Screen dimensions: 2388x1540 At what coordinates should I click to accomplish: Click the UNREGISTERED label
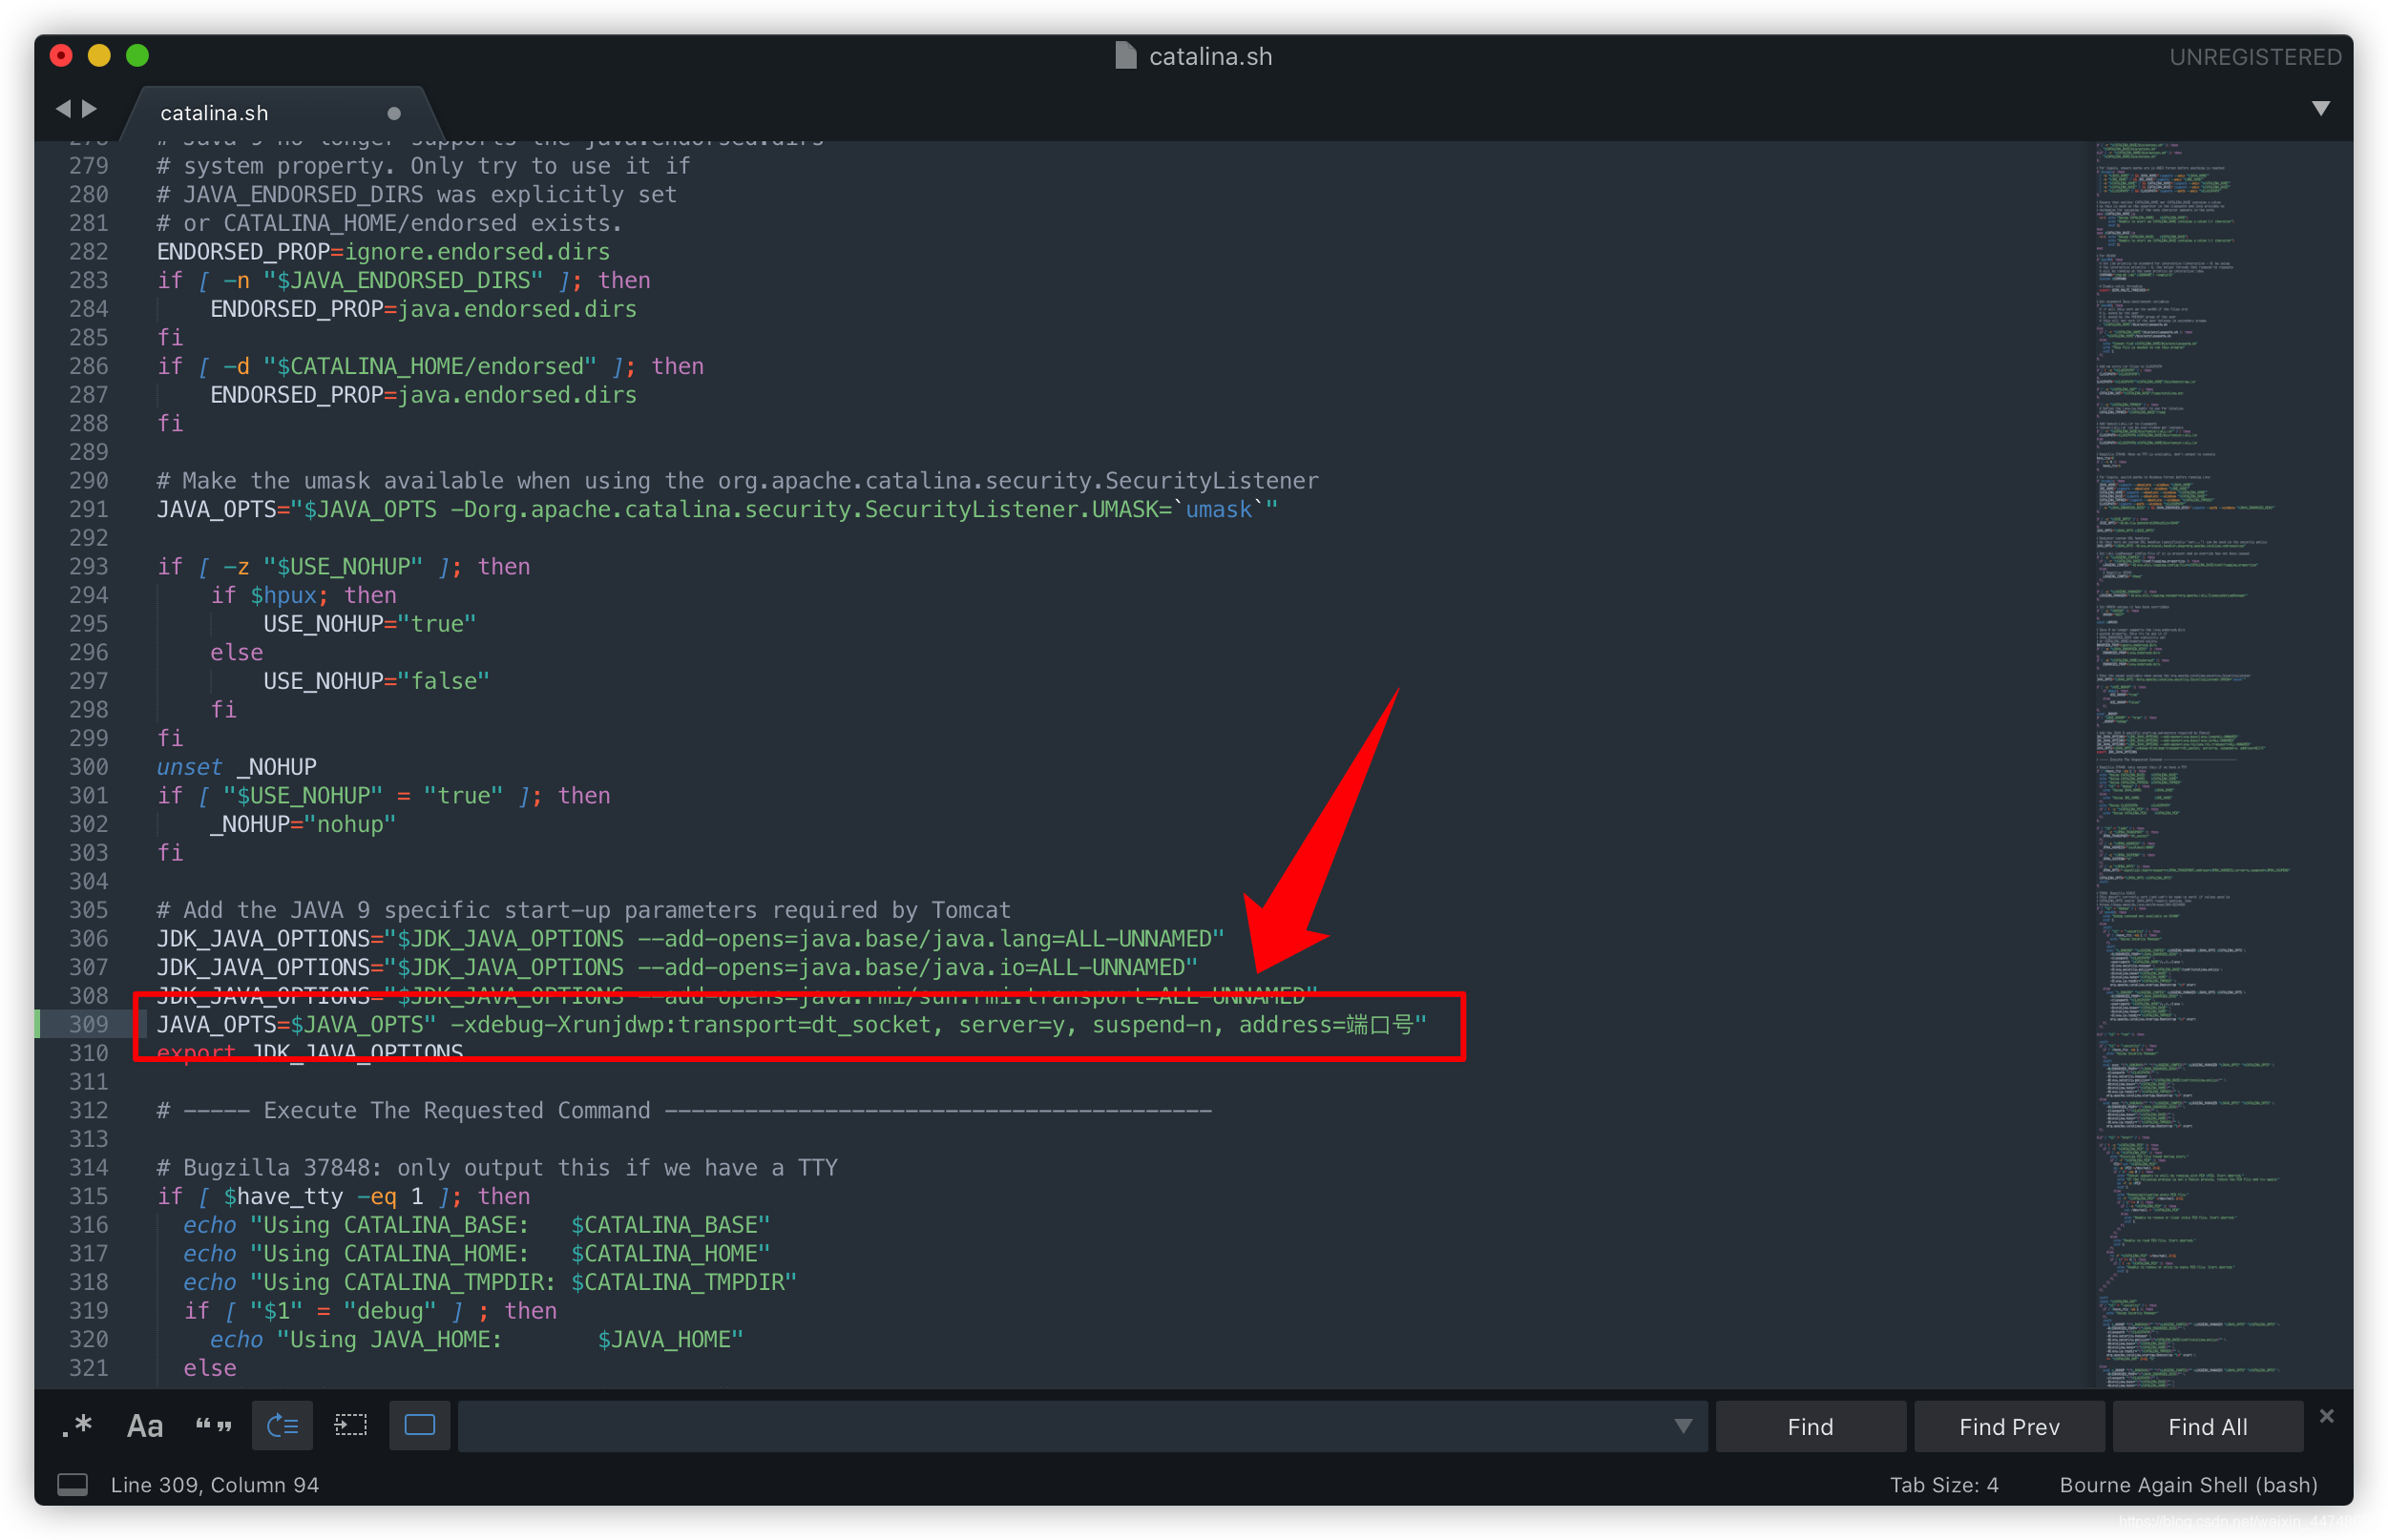2255,57
